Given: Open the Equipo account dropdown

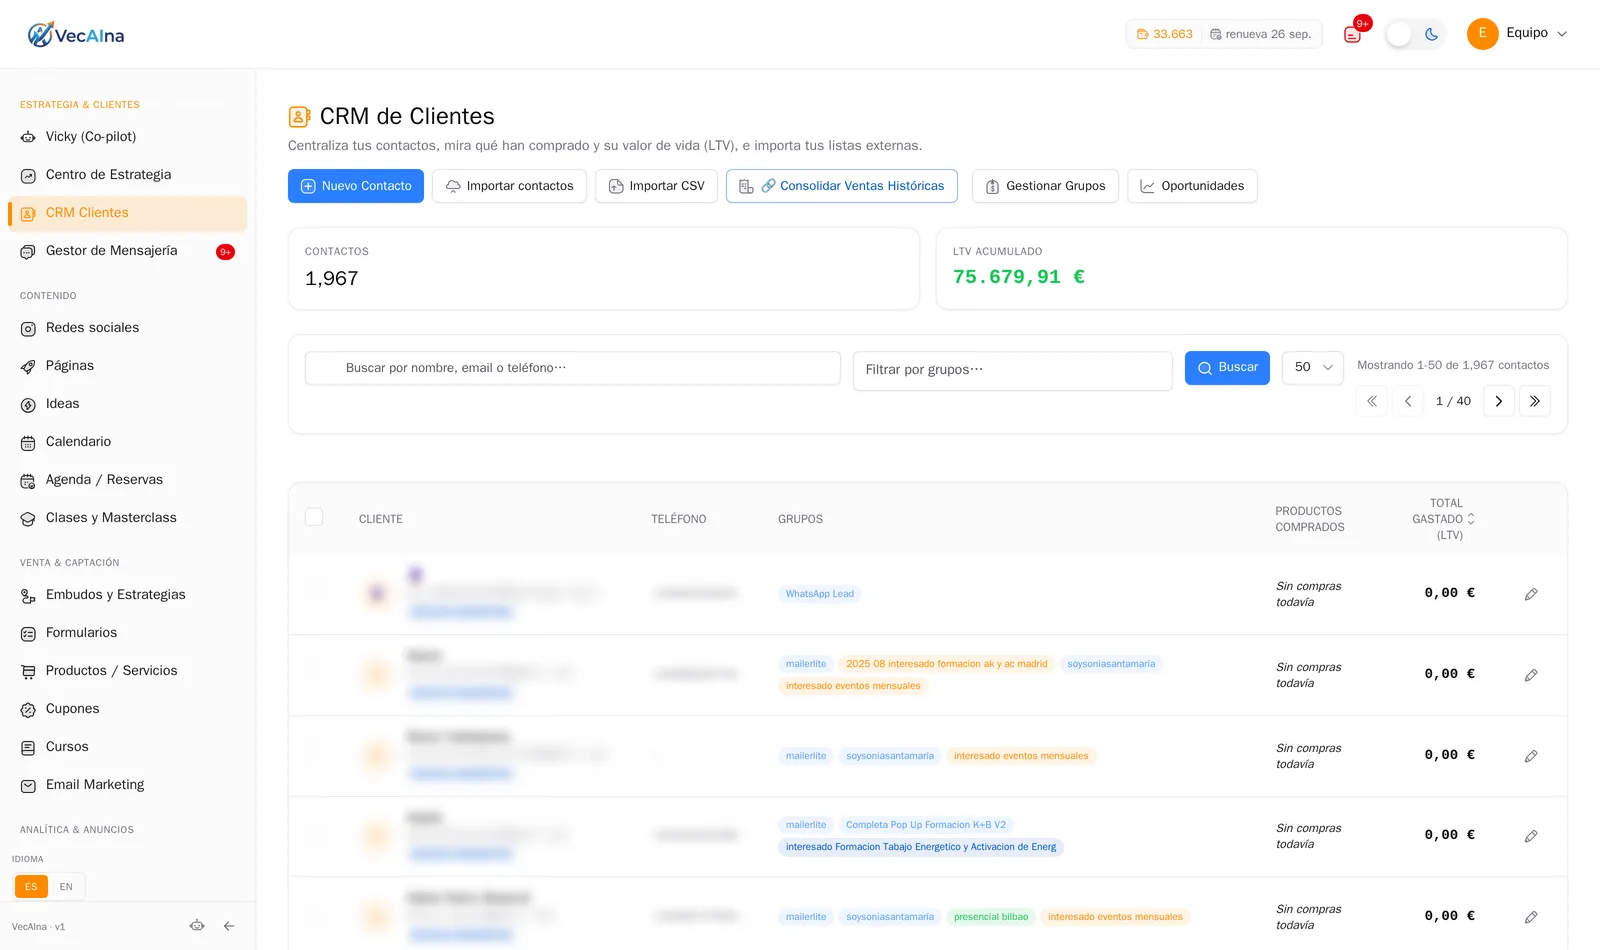Looking at the screenshot, I should pos(1518,33).
